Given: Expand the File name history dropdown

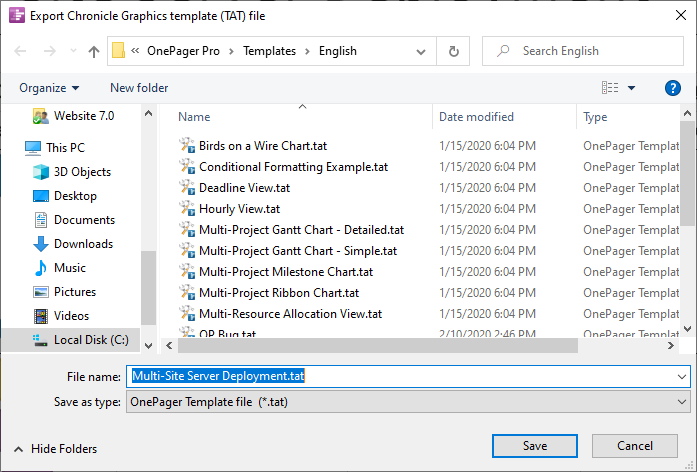Looking at the screenshot, I should tap(681, 376).
